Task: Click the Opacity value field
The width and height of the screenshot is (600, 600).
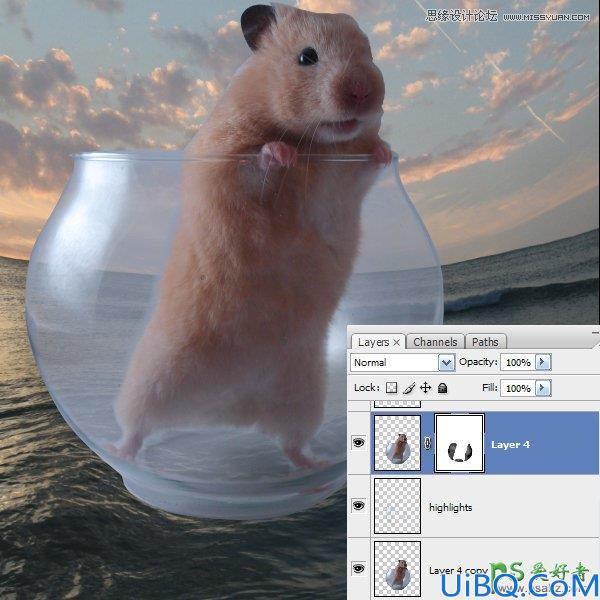Action: pos(518,362)
